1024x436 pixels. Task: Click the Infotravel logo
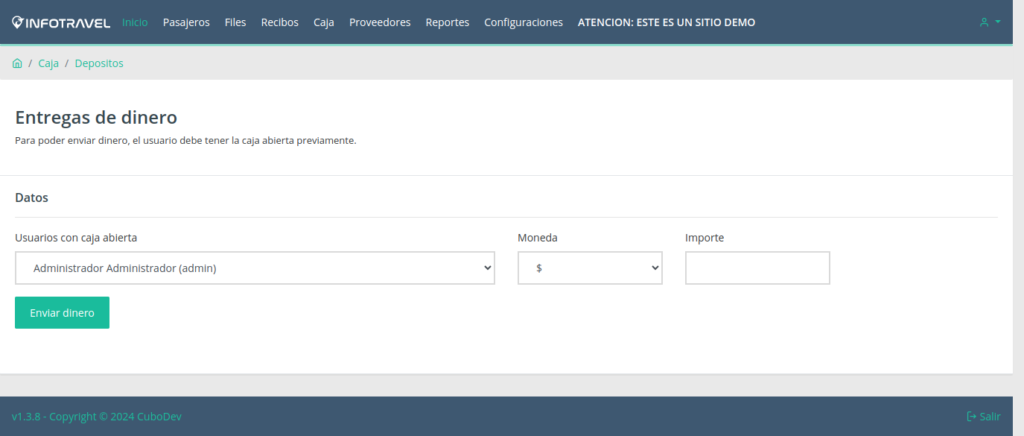(61, 22)
